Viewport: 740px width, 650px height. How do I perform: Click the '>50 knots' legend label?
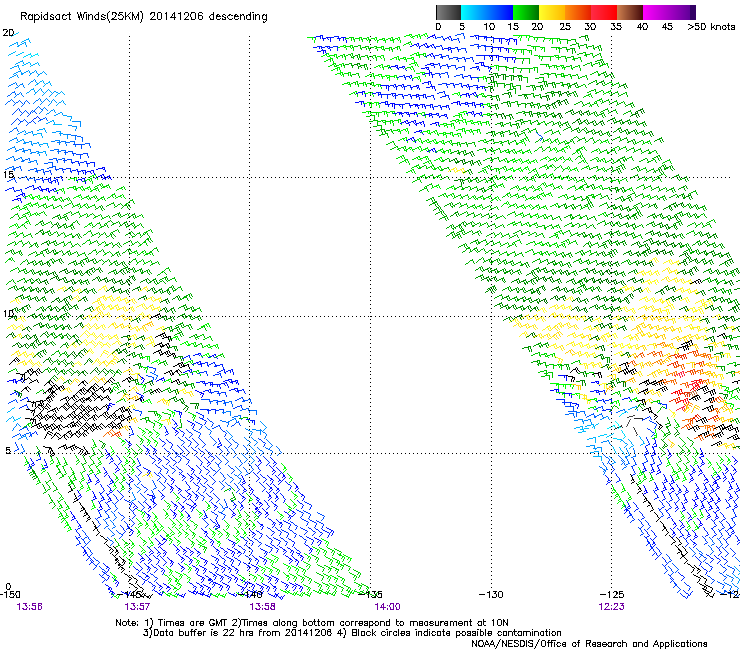(x=711, y=27)
